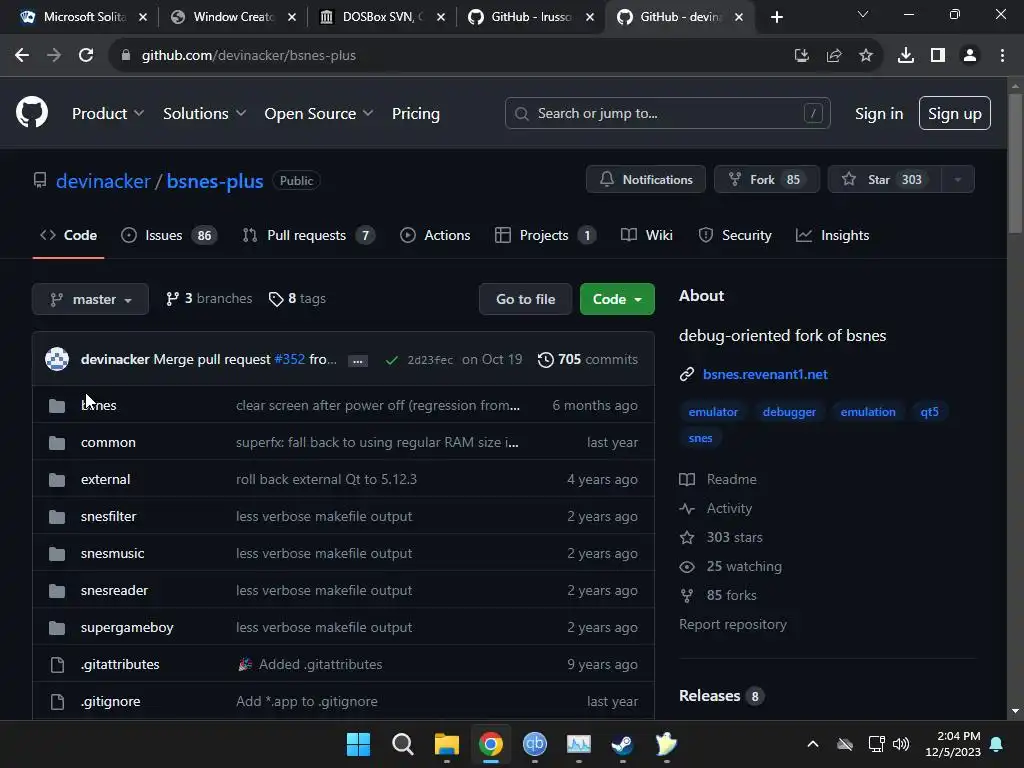This screenshot has height=768, width=1024.
Task: Open the tab search chevron in title bar
Action: point(863,14)
